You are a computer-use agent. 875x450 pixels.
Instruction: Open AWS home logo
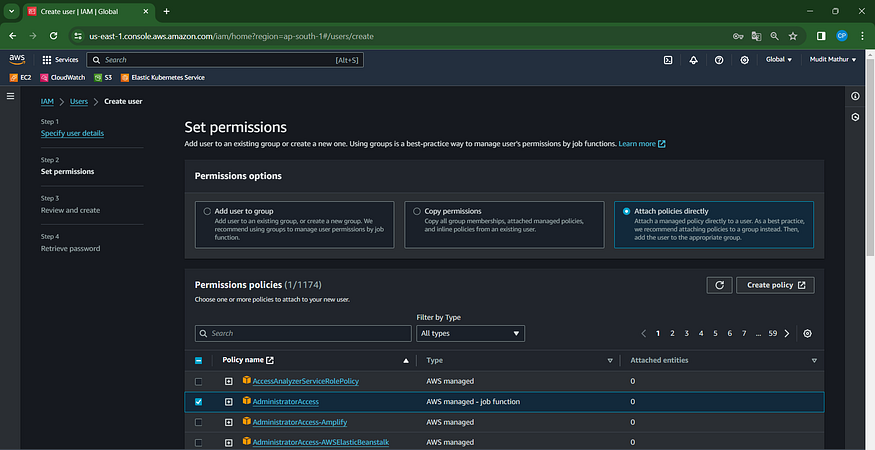tap(17, 60)
